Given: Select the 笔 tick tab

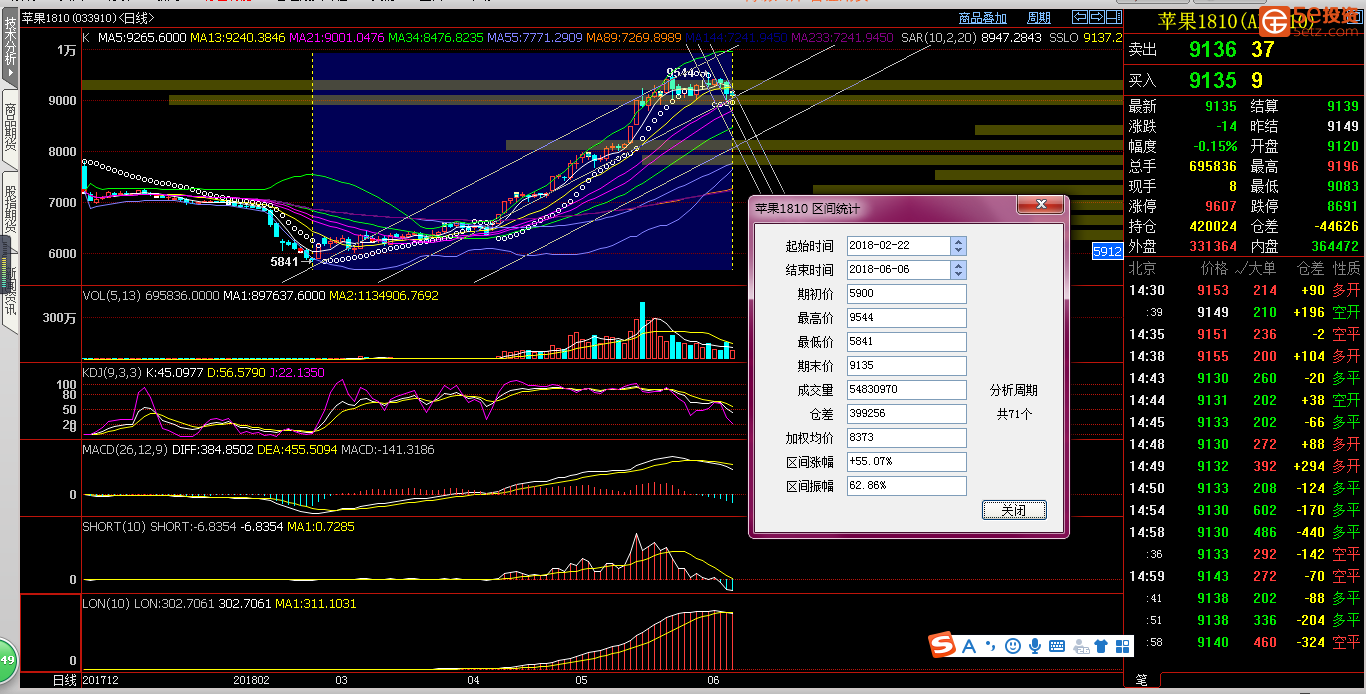Looking at the screenshot, I should click(1142, 680).
